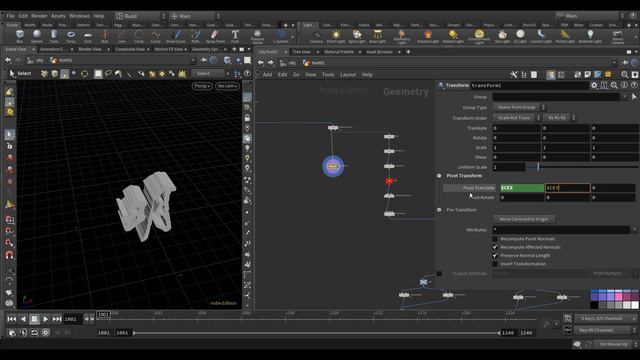Viewport: 640px width, 360px height.
Task: Open the No cam viewport dropdown
Action: pos(227,86)
